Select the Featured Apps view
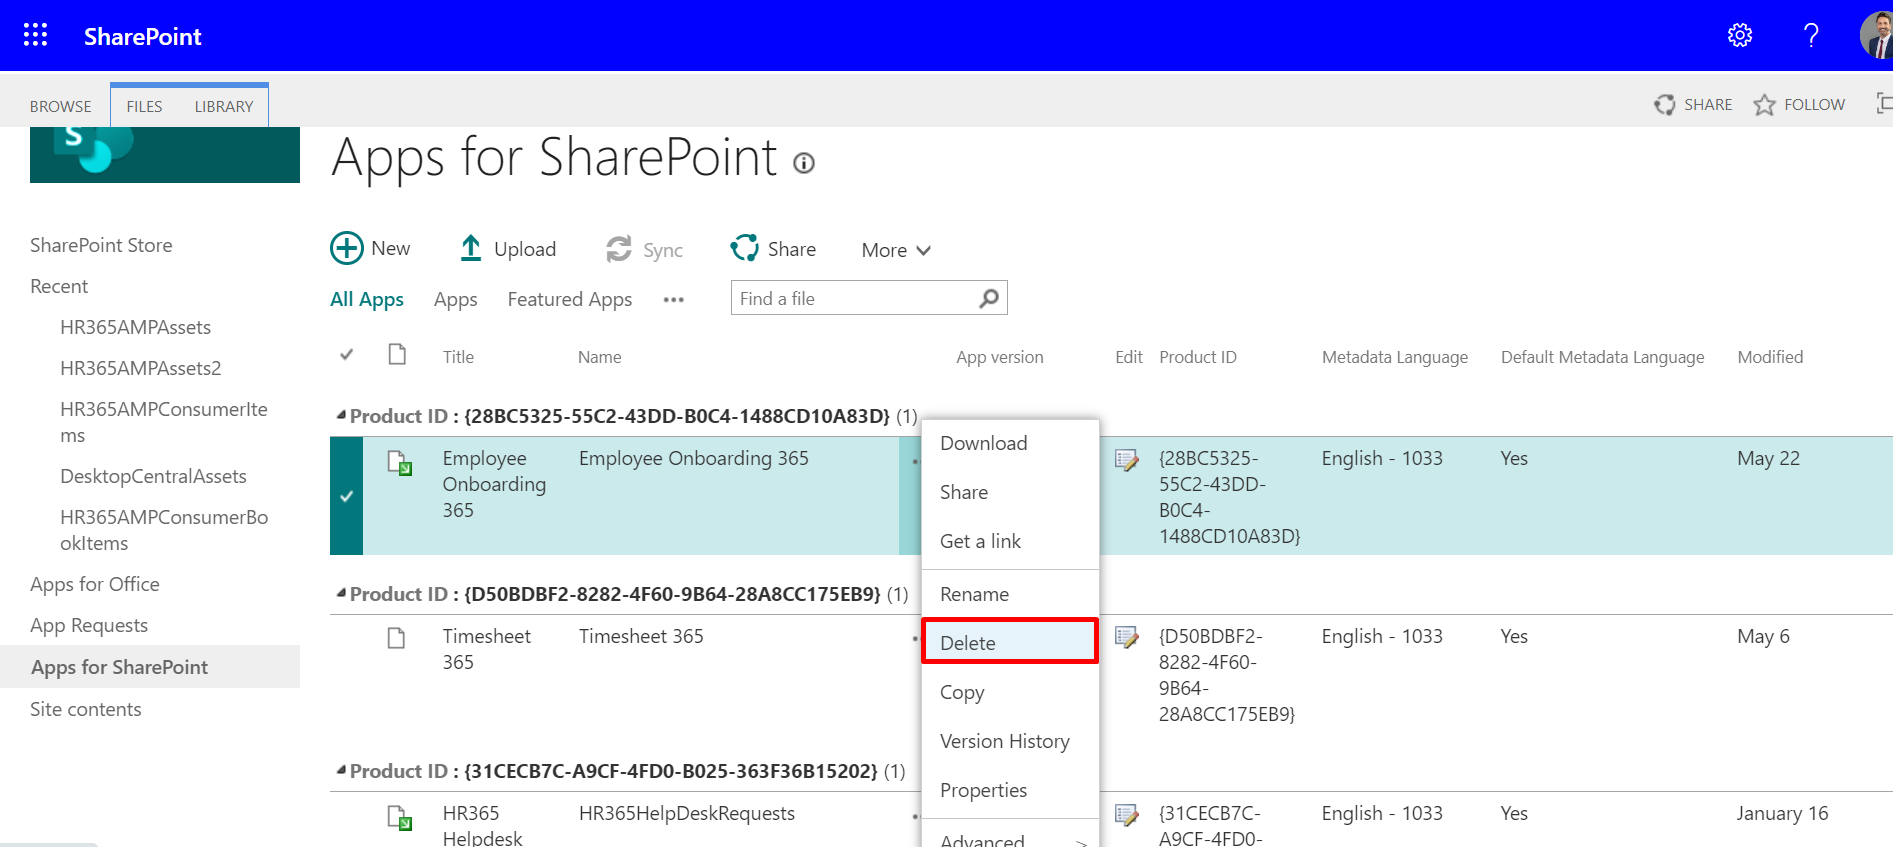Screen dimensions: 1893x847 point(570,299)
